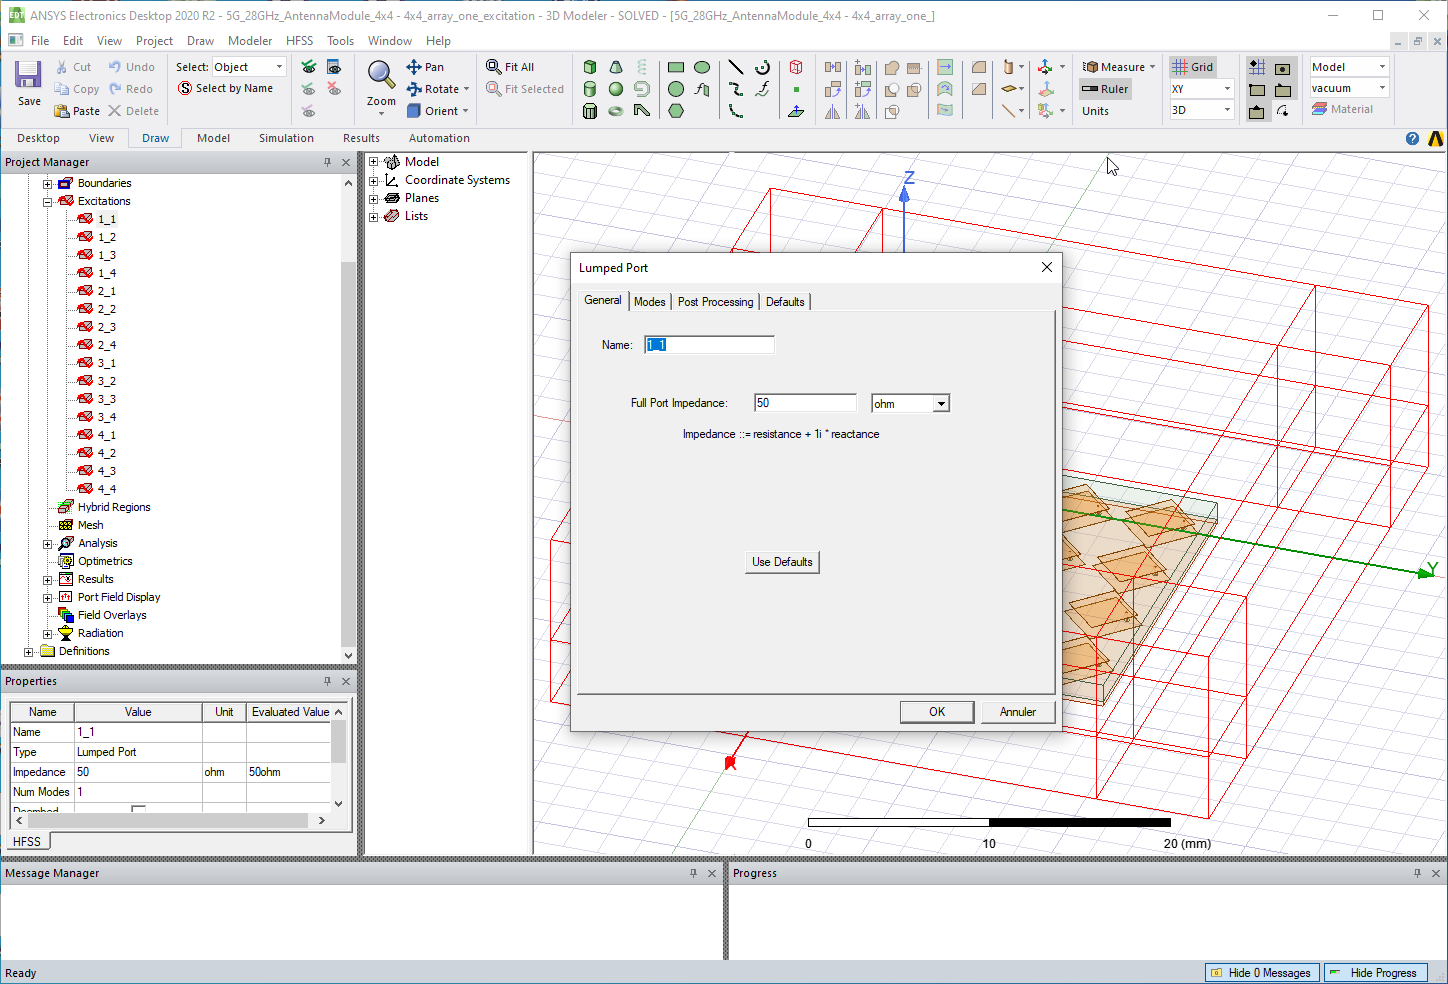Image resolution: width=1448 pixels, height=984 pixels.
Task: Click the Paste clipboard icon
Action: click(x=62, y=111)
